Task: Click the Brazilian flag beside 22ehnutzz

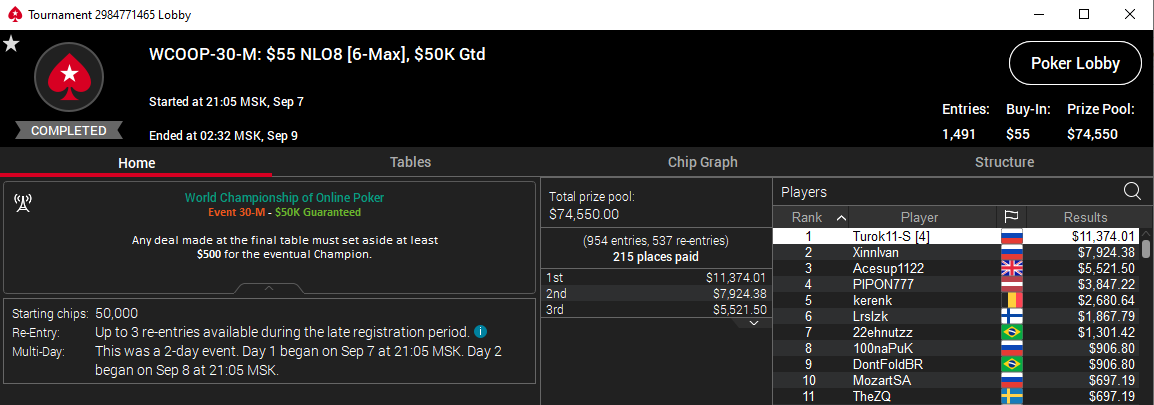Action: click(1012, 333)
